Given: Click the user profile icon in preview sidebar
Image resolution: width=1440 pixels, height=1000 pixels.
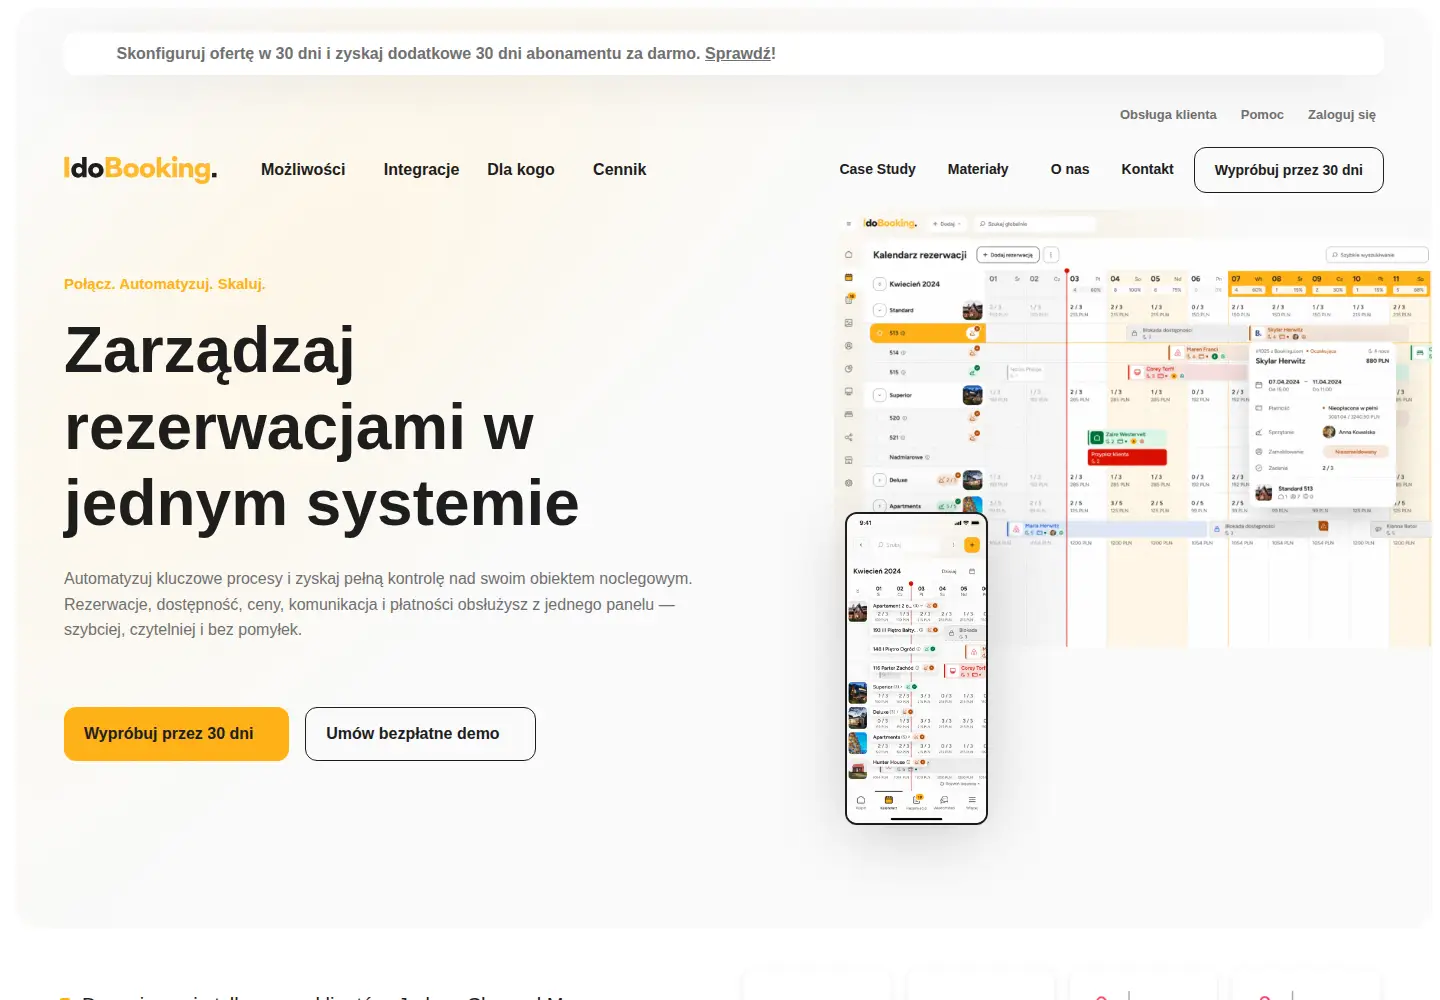Looking at the screenshot, I should [848, 346].
